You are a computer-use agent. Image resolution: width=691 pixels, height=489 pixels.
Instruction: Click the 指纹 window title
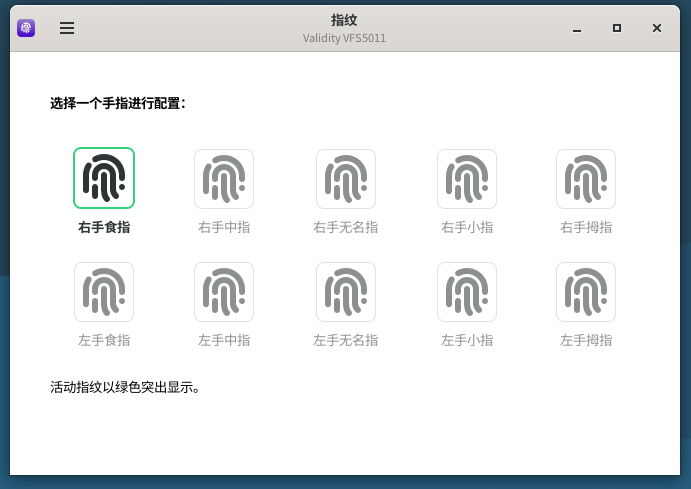click(x=344, y=20)
